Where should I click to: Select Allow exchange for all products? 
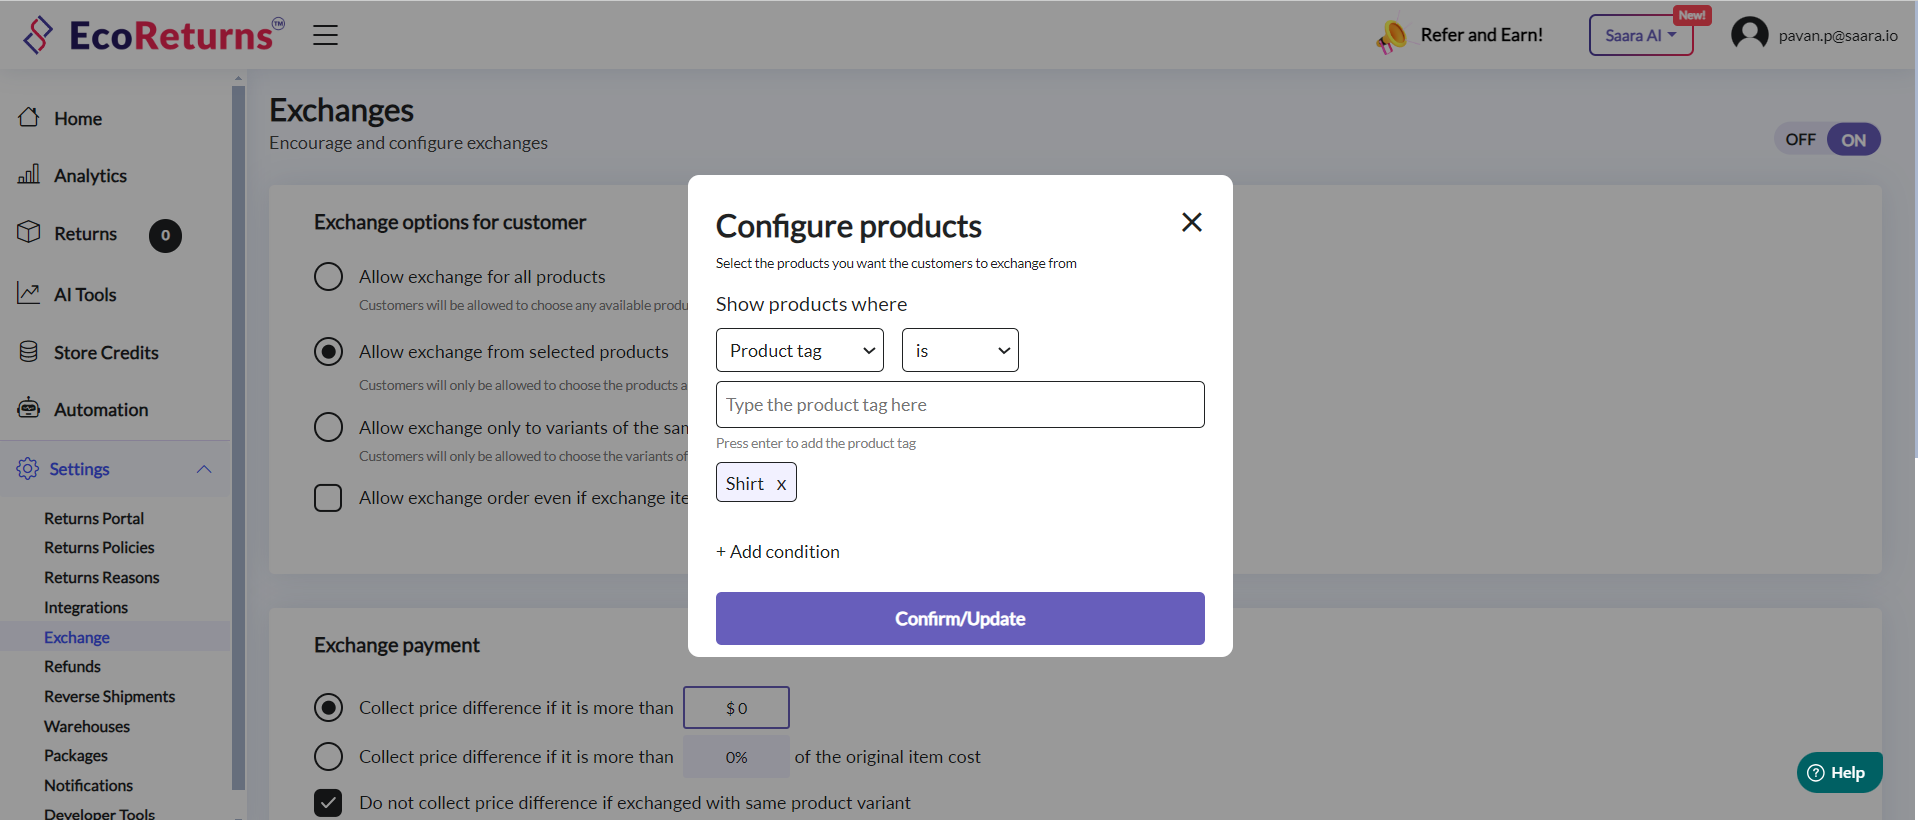[328, 276]
